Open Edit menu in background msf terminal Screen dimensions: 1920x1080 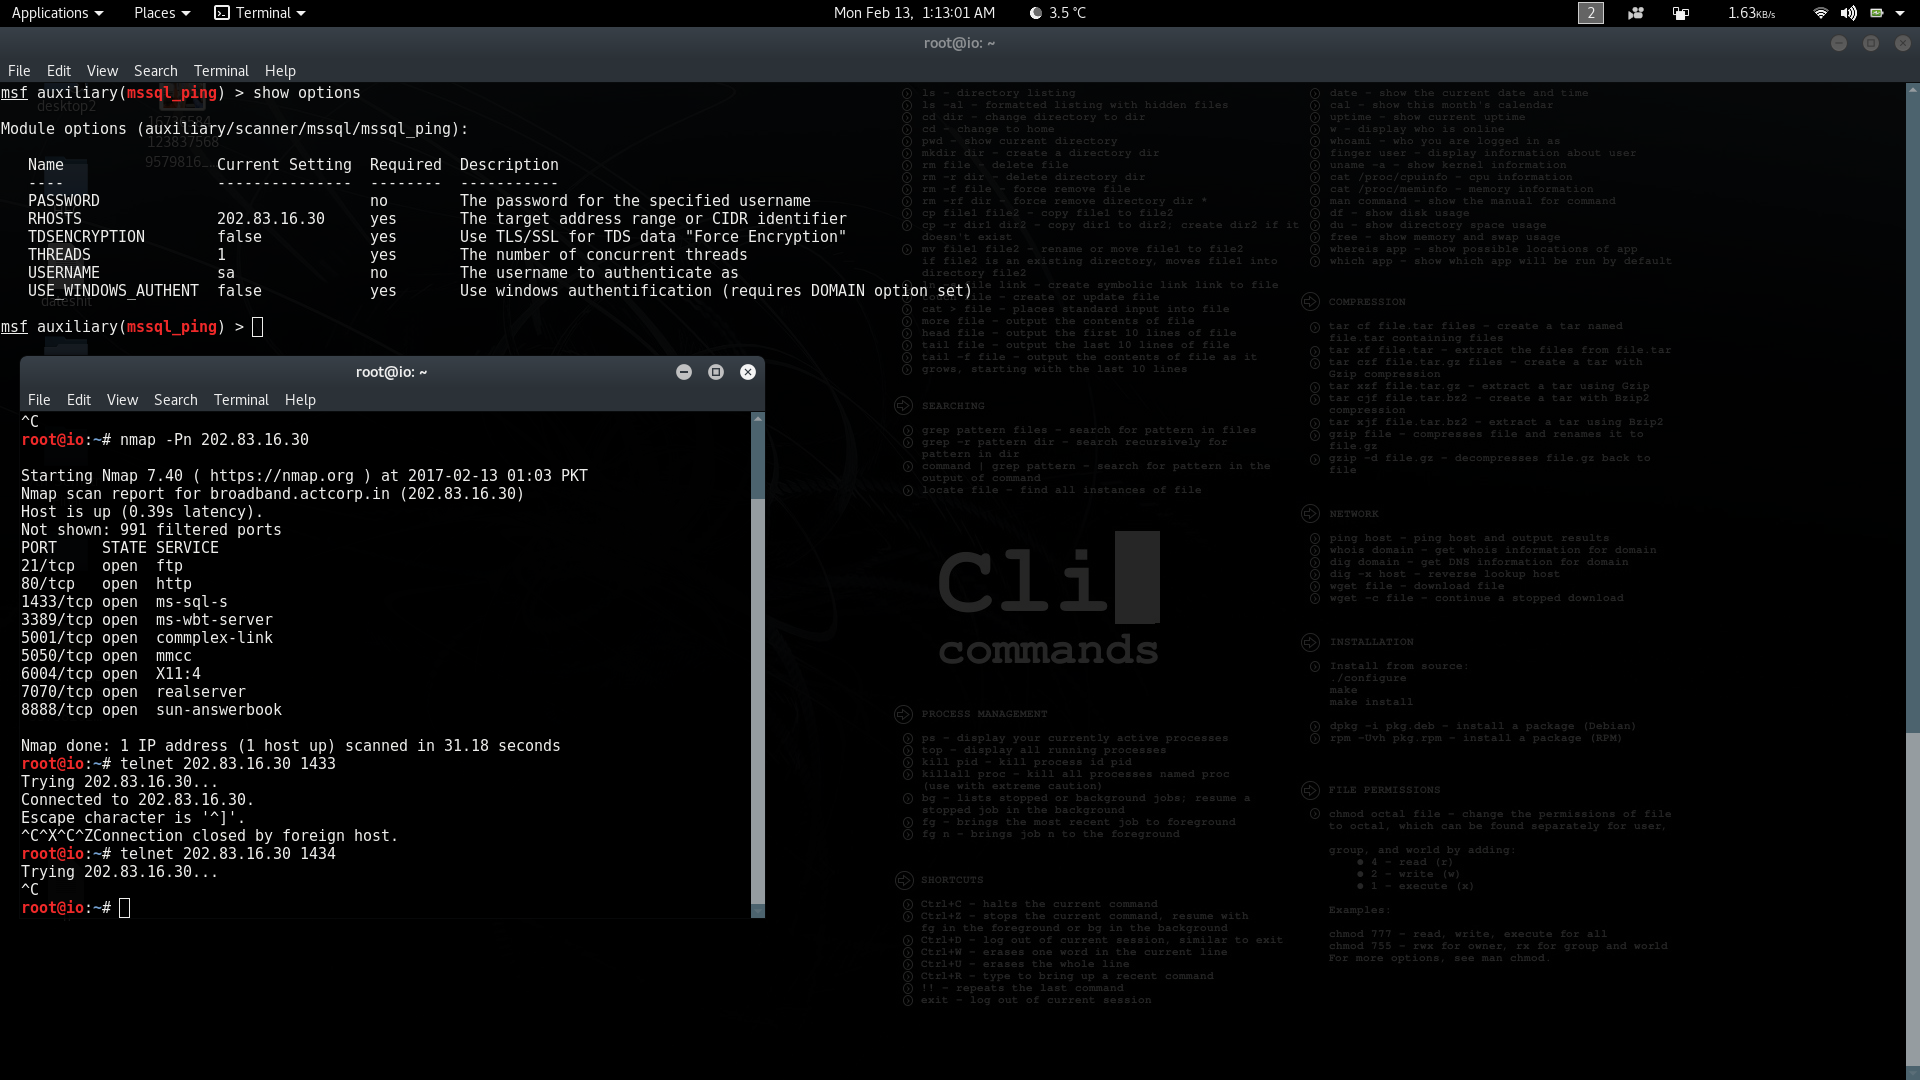coord(59,71)
